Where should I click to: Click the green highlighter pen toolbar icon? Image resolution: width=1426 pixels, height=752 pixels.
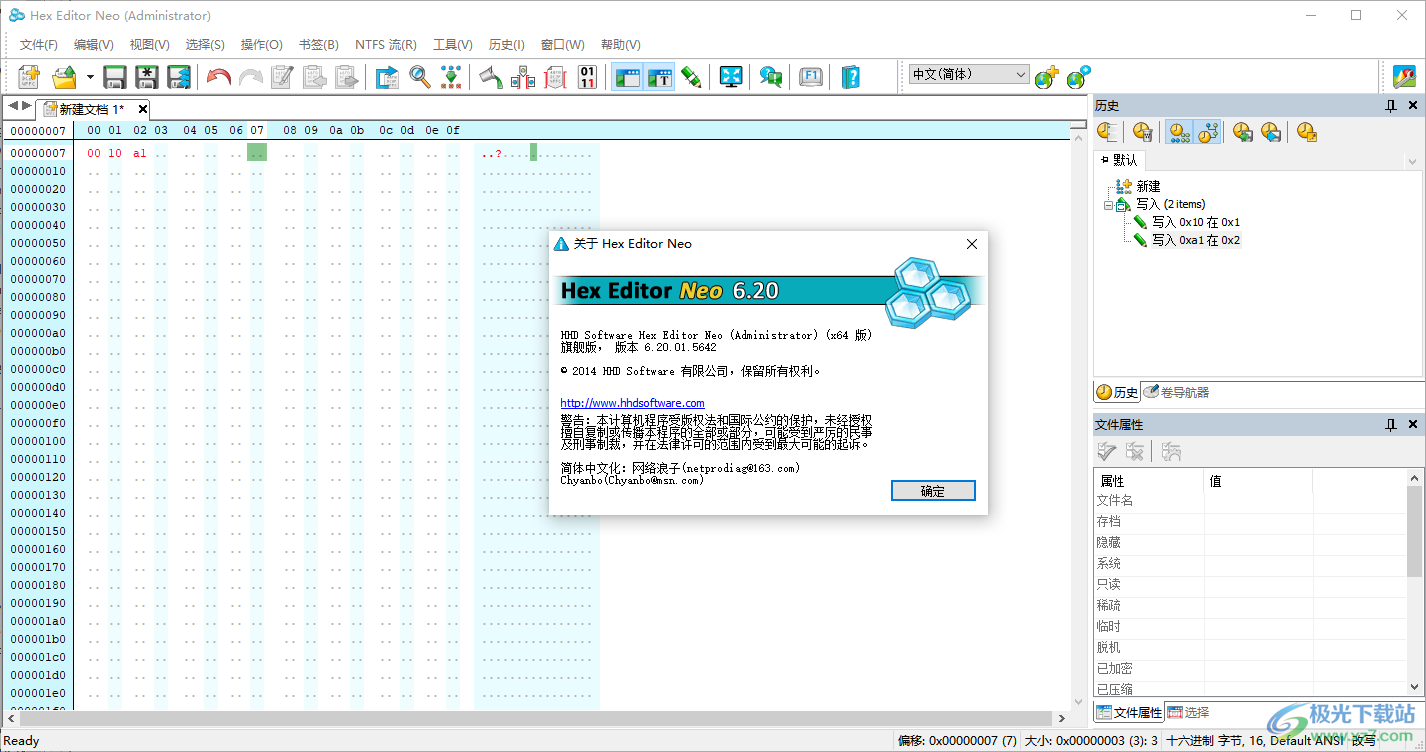[x=691, y=77]
